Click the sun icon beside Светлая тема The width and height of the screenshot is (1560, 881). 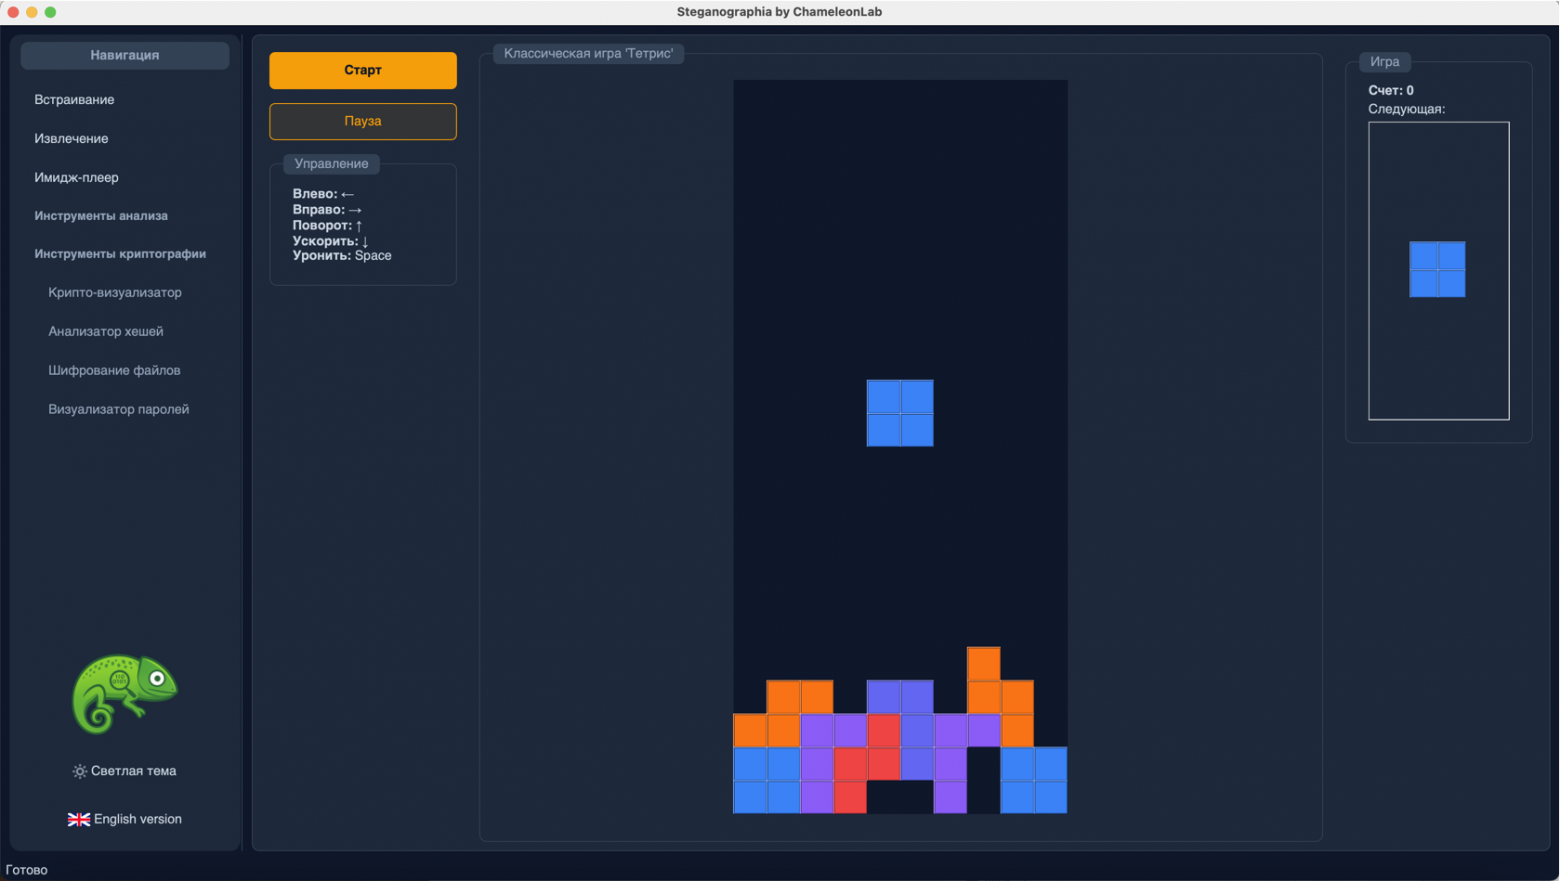pyautogui.click(x=80, y=771)
